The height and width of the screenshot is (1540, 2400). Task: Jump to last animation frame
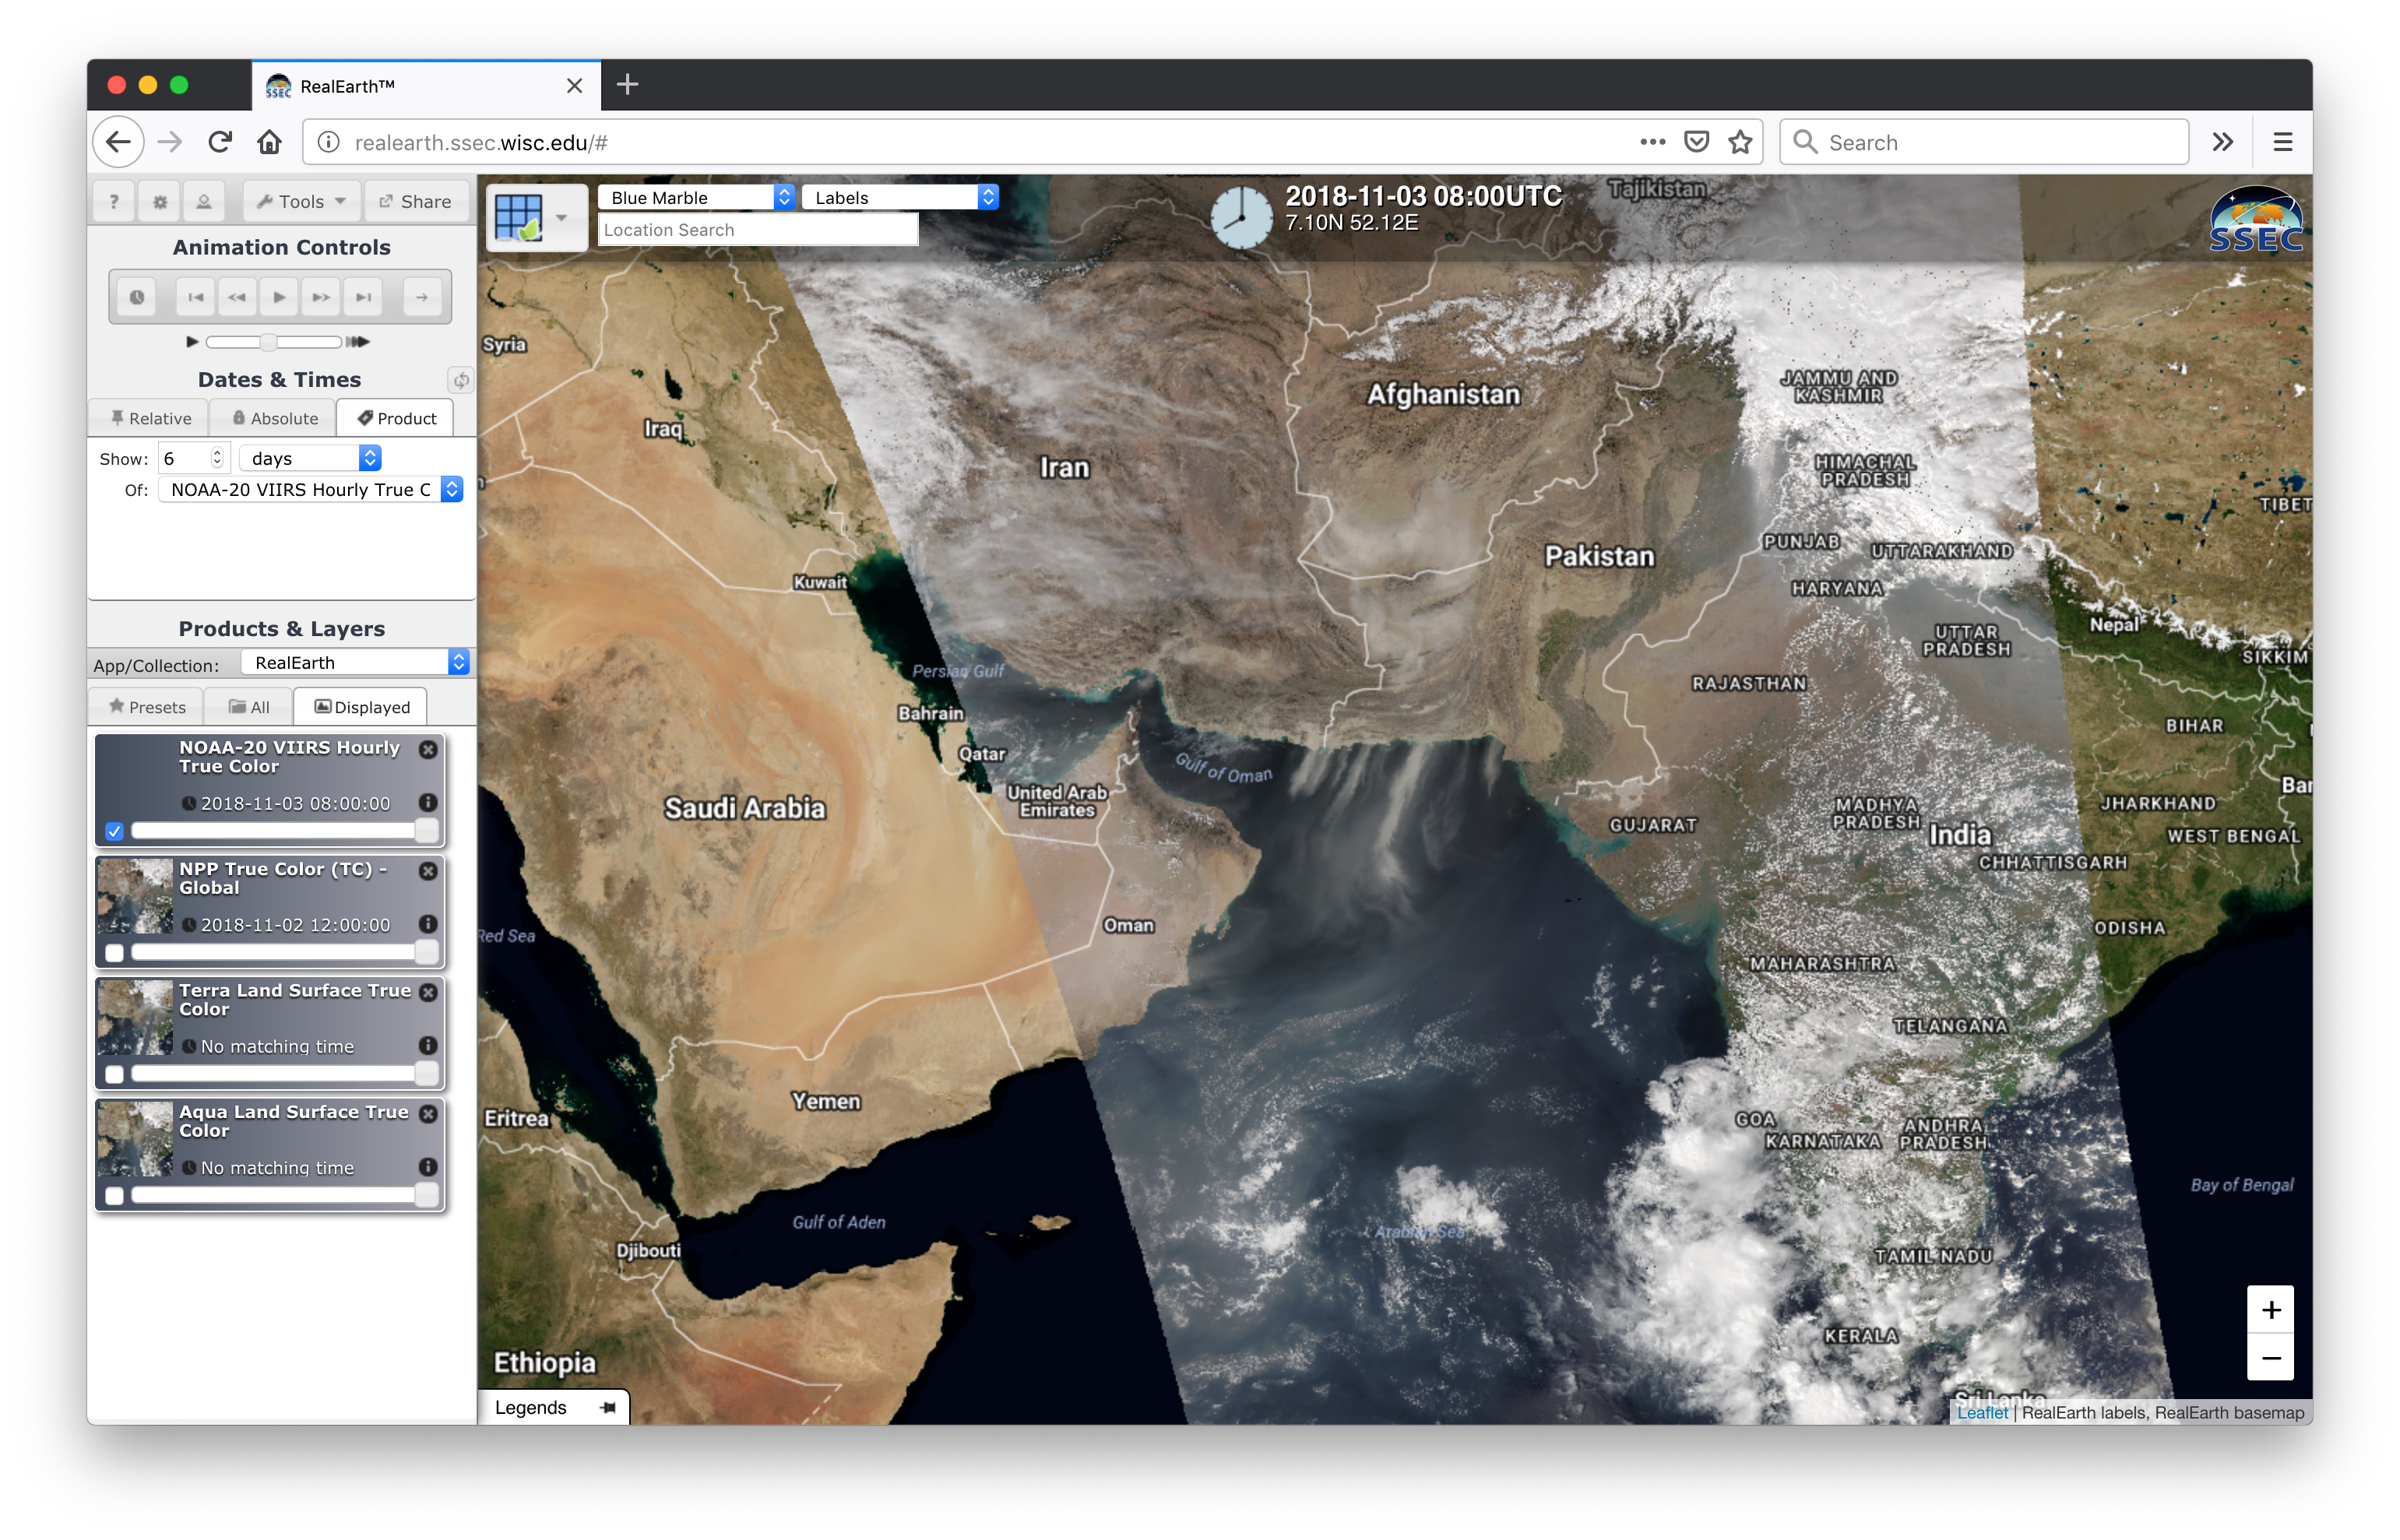click(363, 297)
